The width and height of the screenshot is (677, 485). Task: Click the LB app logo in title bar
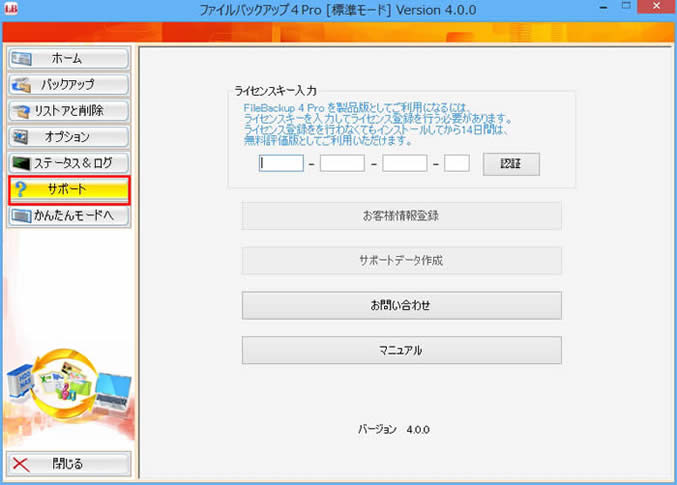pos(11,8)
